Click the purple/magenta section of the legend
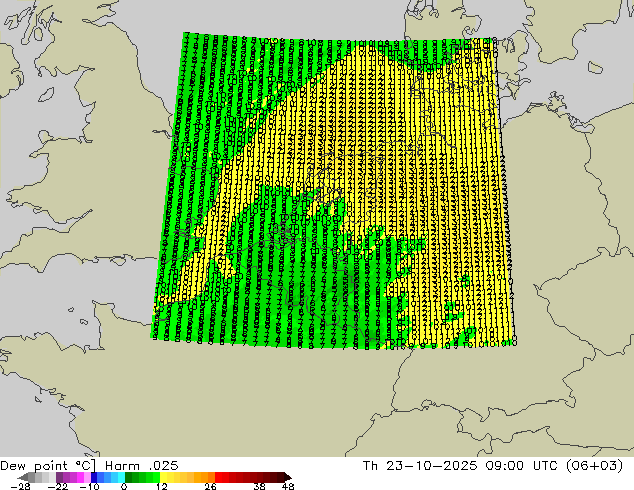Image resolution: width=634 pixels, height=490 pixels. coord(73,477)
